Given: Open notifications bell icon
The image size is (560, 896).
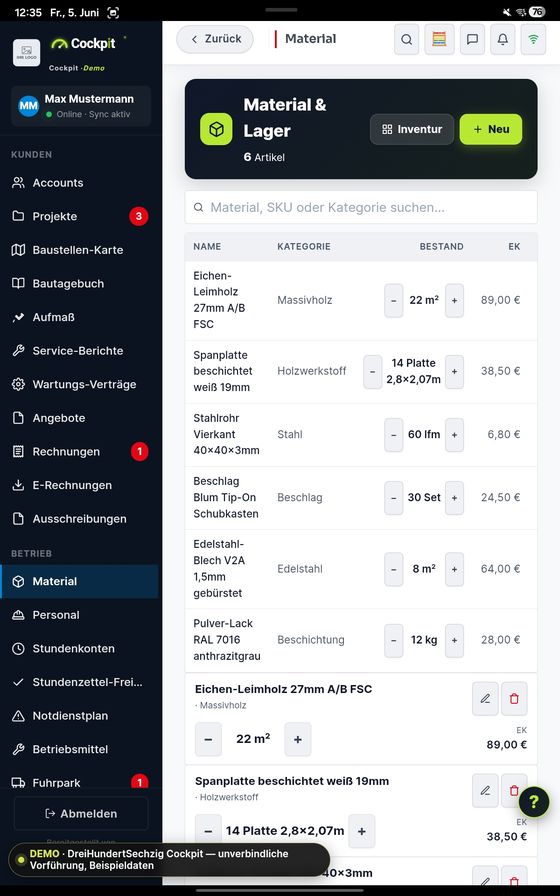Looking at the screenshot, I should tap(502, 39).
